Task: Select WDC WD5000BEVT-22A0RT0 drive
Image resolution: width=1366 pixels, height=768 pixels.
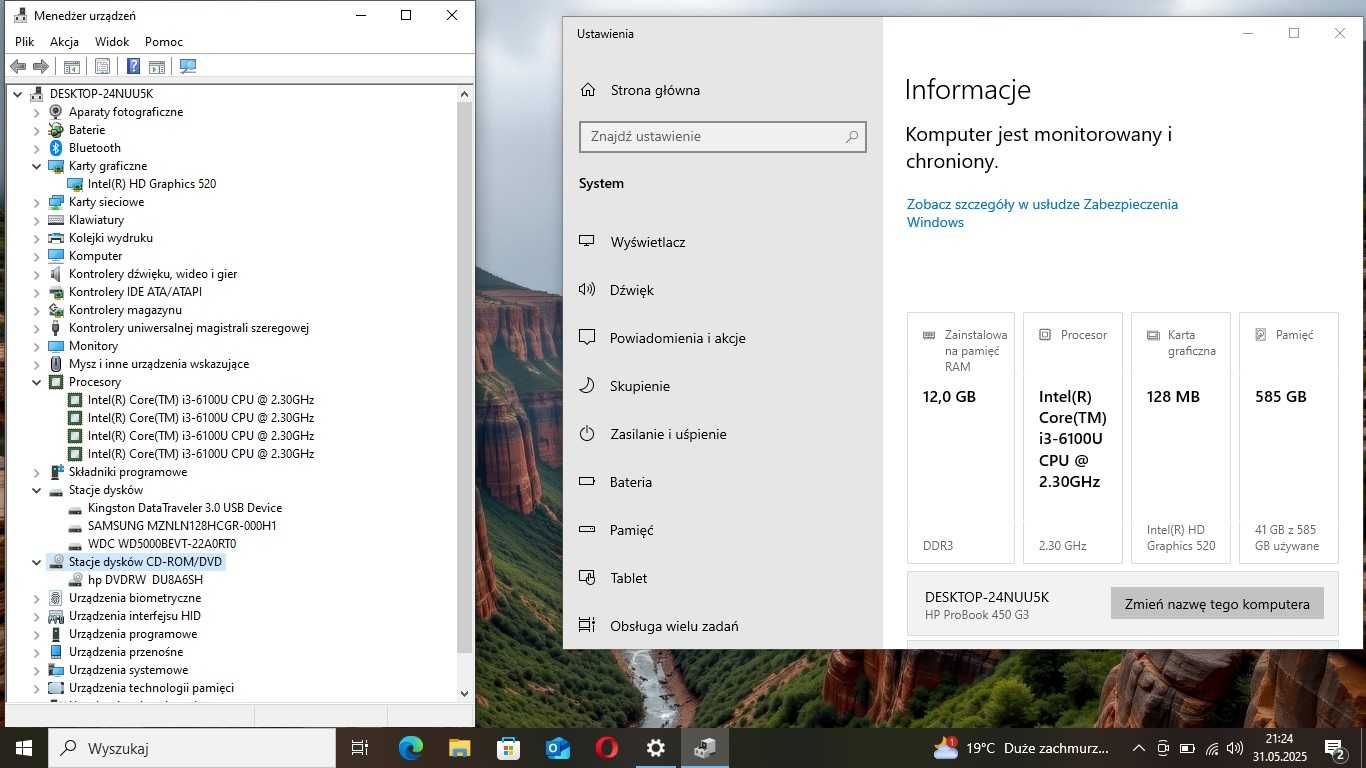Action: [162, 544]
